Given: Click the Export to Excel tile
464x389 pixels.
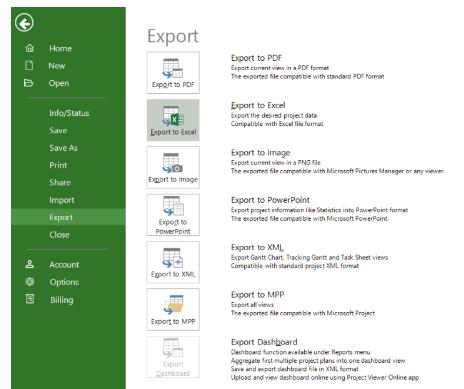Looking at the screenshot, I should click(x=173, y=120).
